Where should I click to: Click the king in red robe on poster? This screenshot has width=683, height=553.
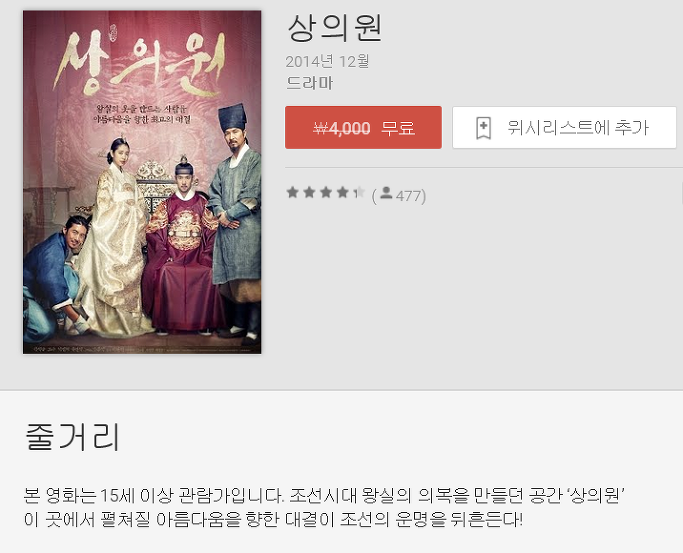click(183, 248)
